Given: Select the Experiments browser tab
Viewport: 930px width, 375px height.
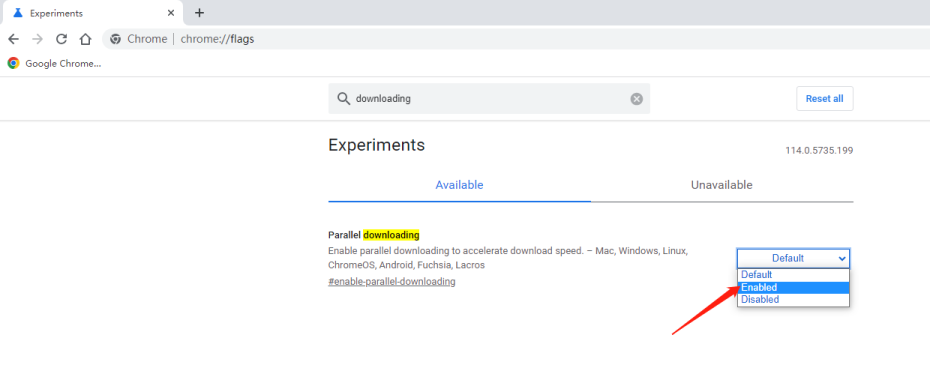Looking at the screenshot, I should point(92,12).
